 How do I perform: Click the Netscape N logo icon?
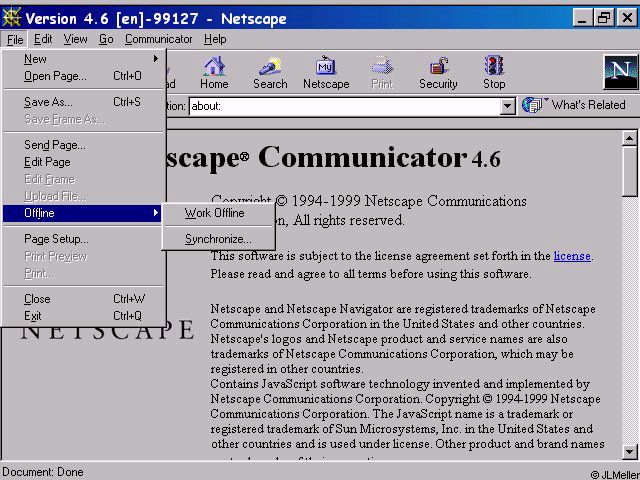click(621, 72)
